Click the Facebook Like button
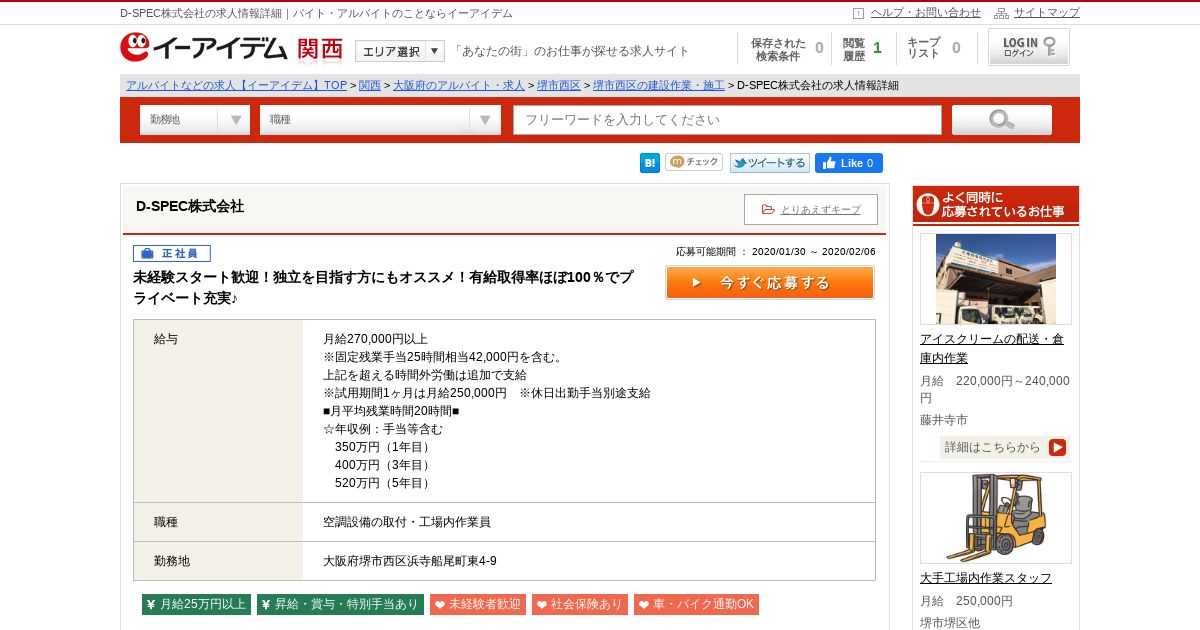Image resolution: width=1200 pixels, height=630 pixels. click(x=849, y=163)
